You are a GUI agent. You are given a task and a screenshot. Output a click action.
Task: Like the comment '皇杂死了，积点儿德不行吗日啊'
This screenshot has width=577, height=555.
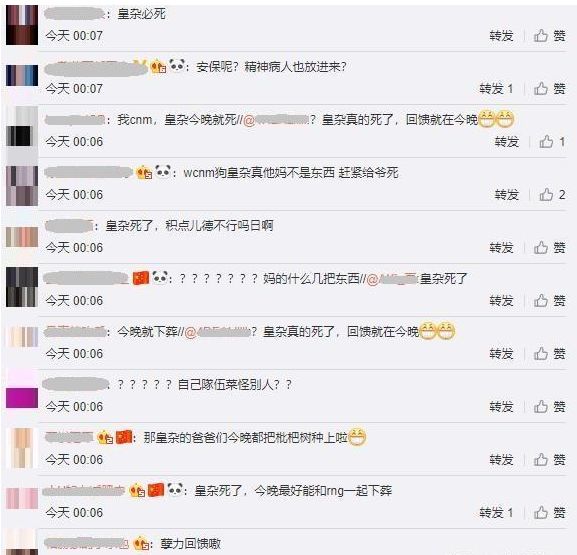tap(549, 248)
